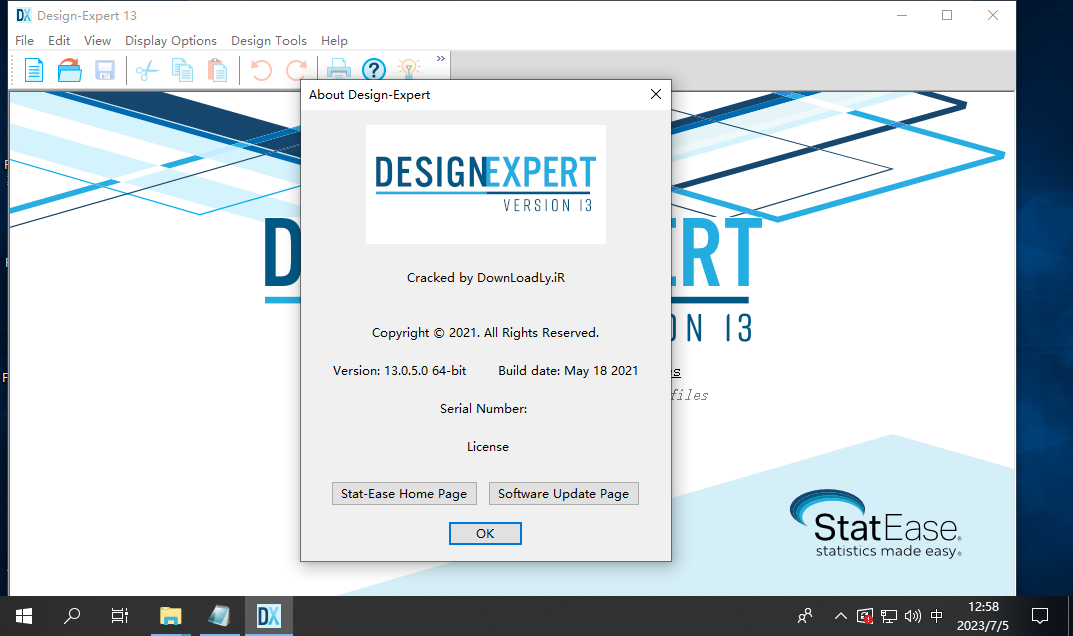Image resolution: width=1073 pixels, height=636 pixels.
Task: Open the Help menu
Action: [x=334, y=40]
